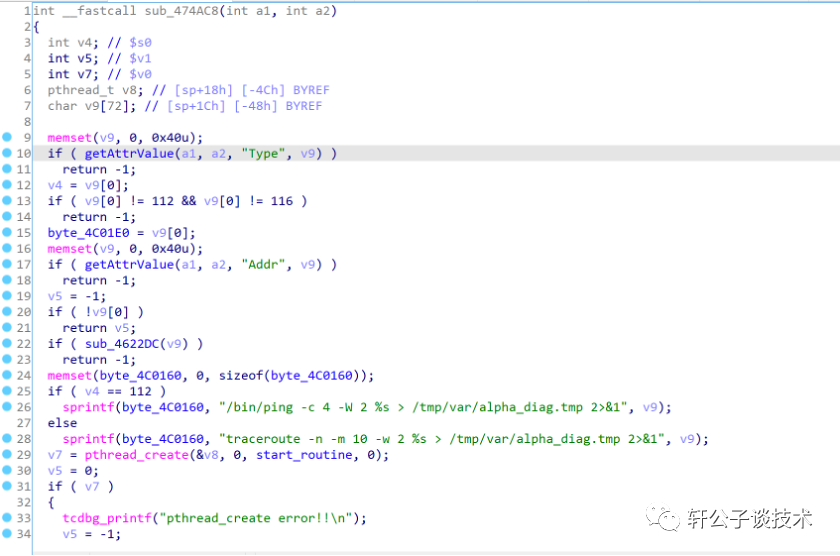Screen dimensions: 840x556
Task: Click the "Addr" string literal
Action: 264,265
